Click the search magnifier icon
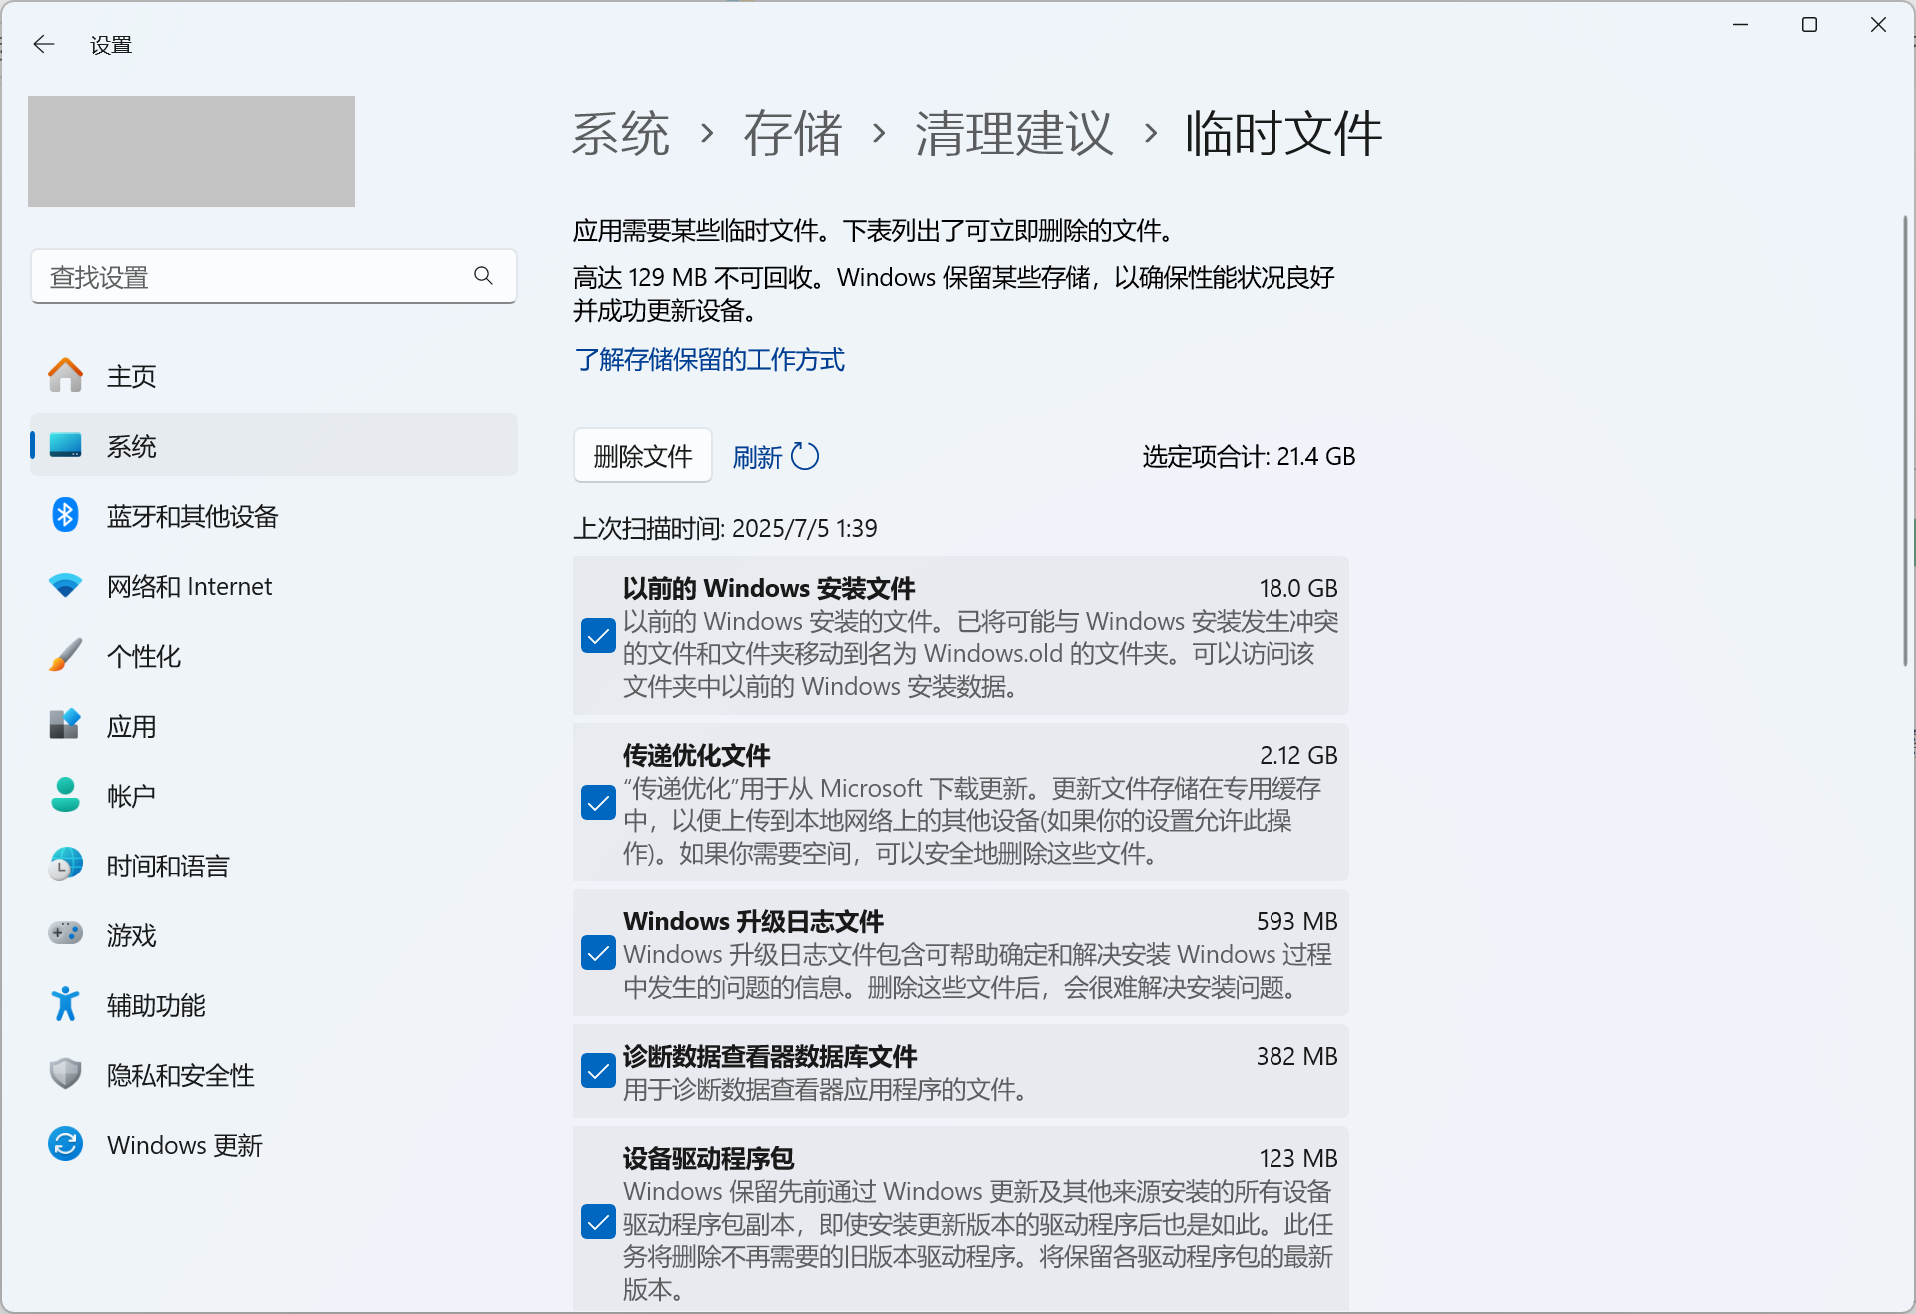 [x=484, y=276]
